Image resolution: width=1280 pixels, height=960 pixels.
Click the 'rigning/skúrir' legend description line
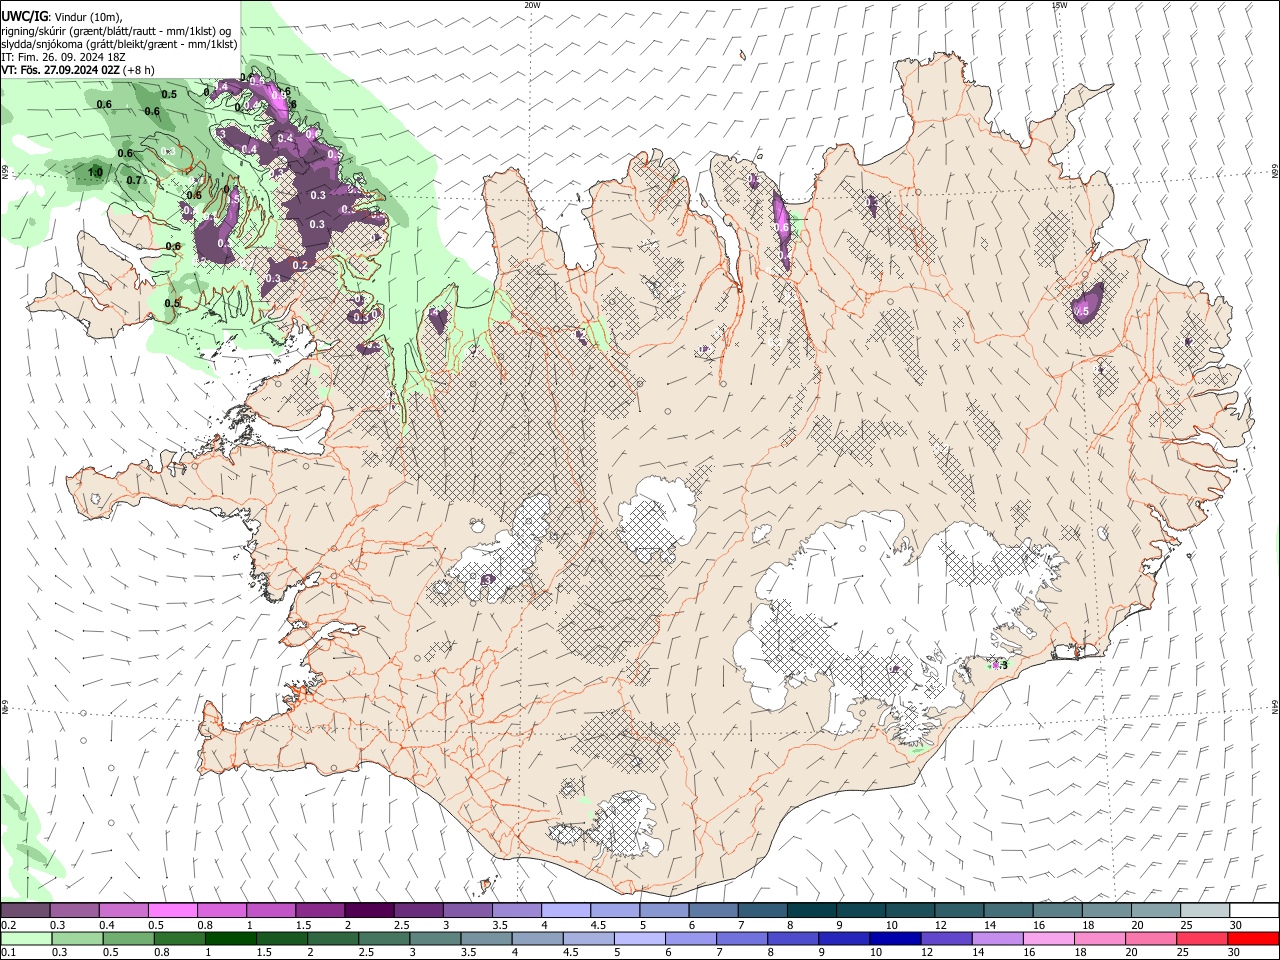point(115,31)
